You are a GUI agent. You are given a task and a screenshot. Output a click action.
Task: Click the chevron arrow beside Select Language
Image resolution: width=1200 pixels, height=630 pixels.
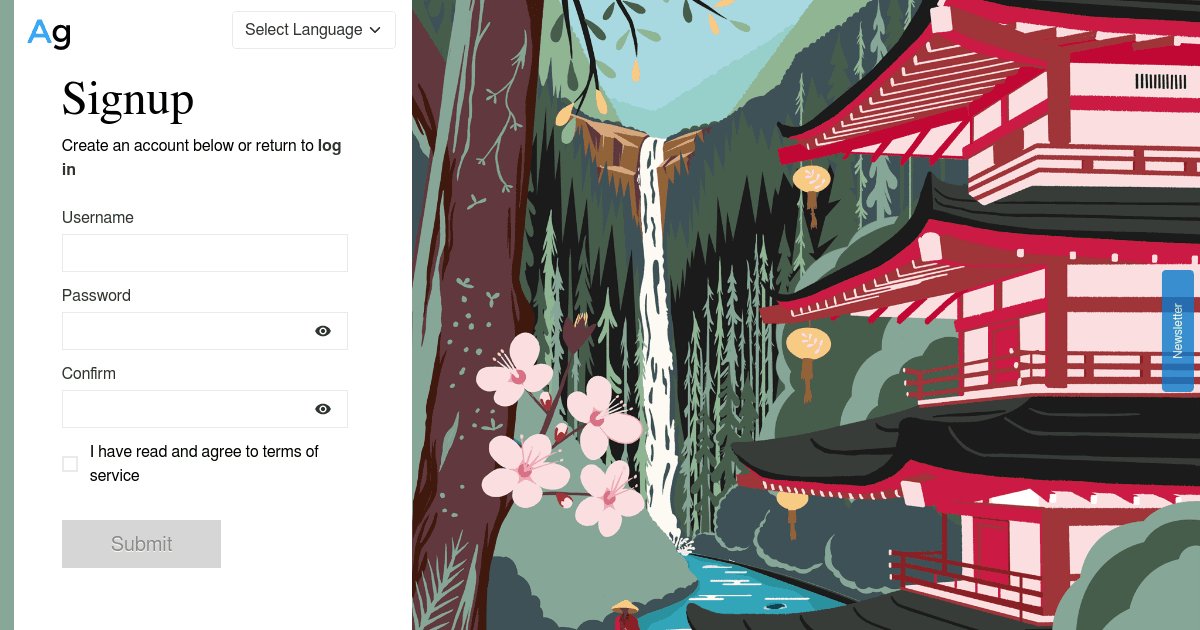click(375, 30)
